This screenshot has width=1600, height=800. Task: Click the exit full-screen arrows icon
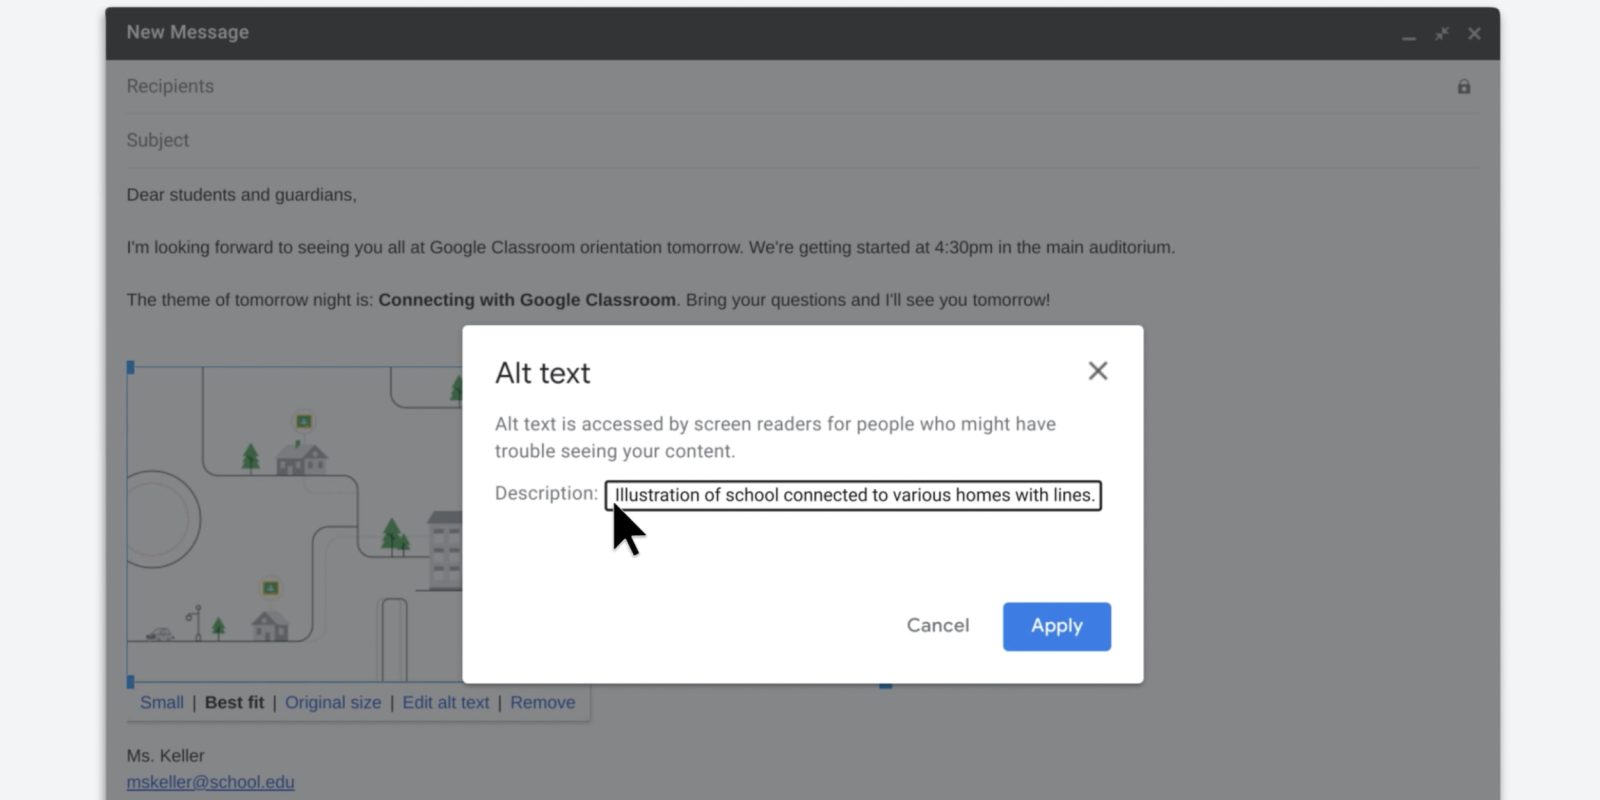(x=1441, y=34)
